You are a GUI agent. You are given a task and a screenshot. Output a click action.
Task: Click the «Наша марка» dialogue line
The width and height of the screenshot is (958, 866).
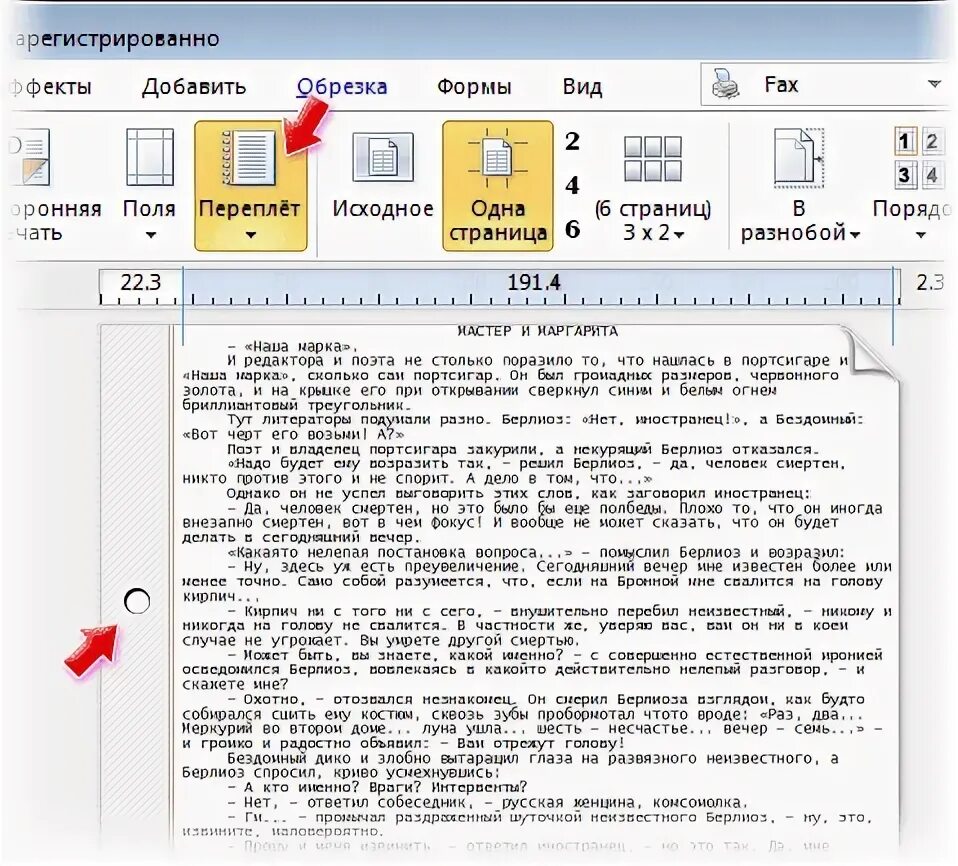(x=292, y=347)
